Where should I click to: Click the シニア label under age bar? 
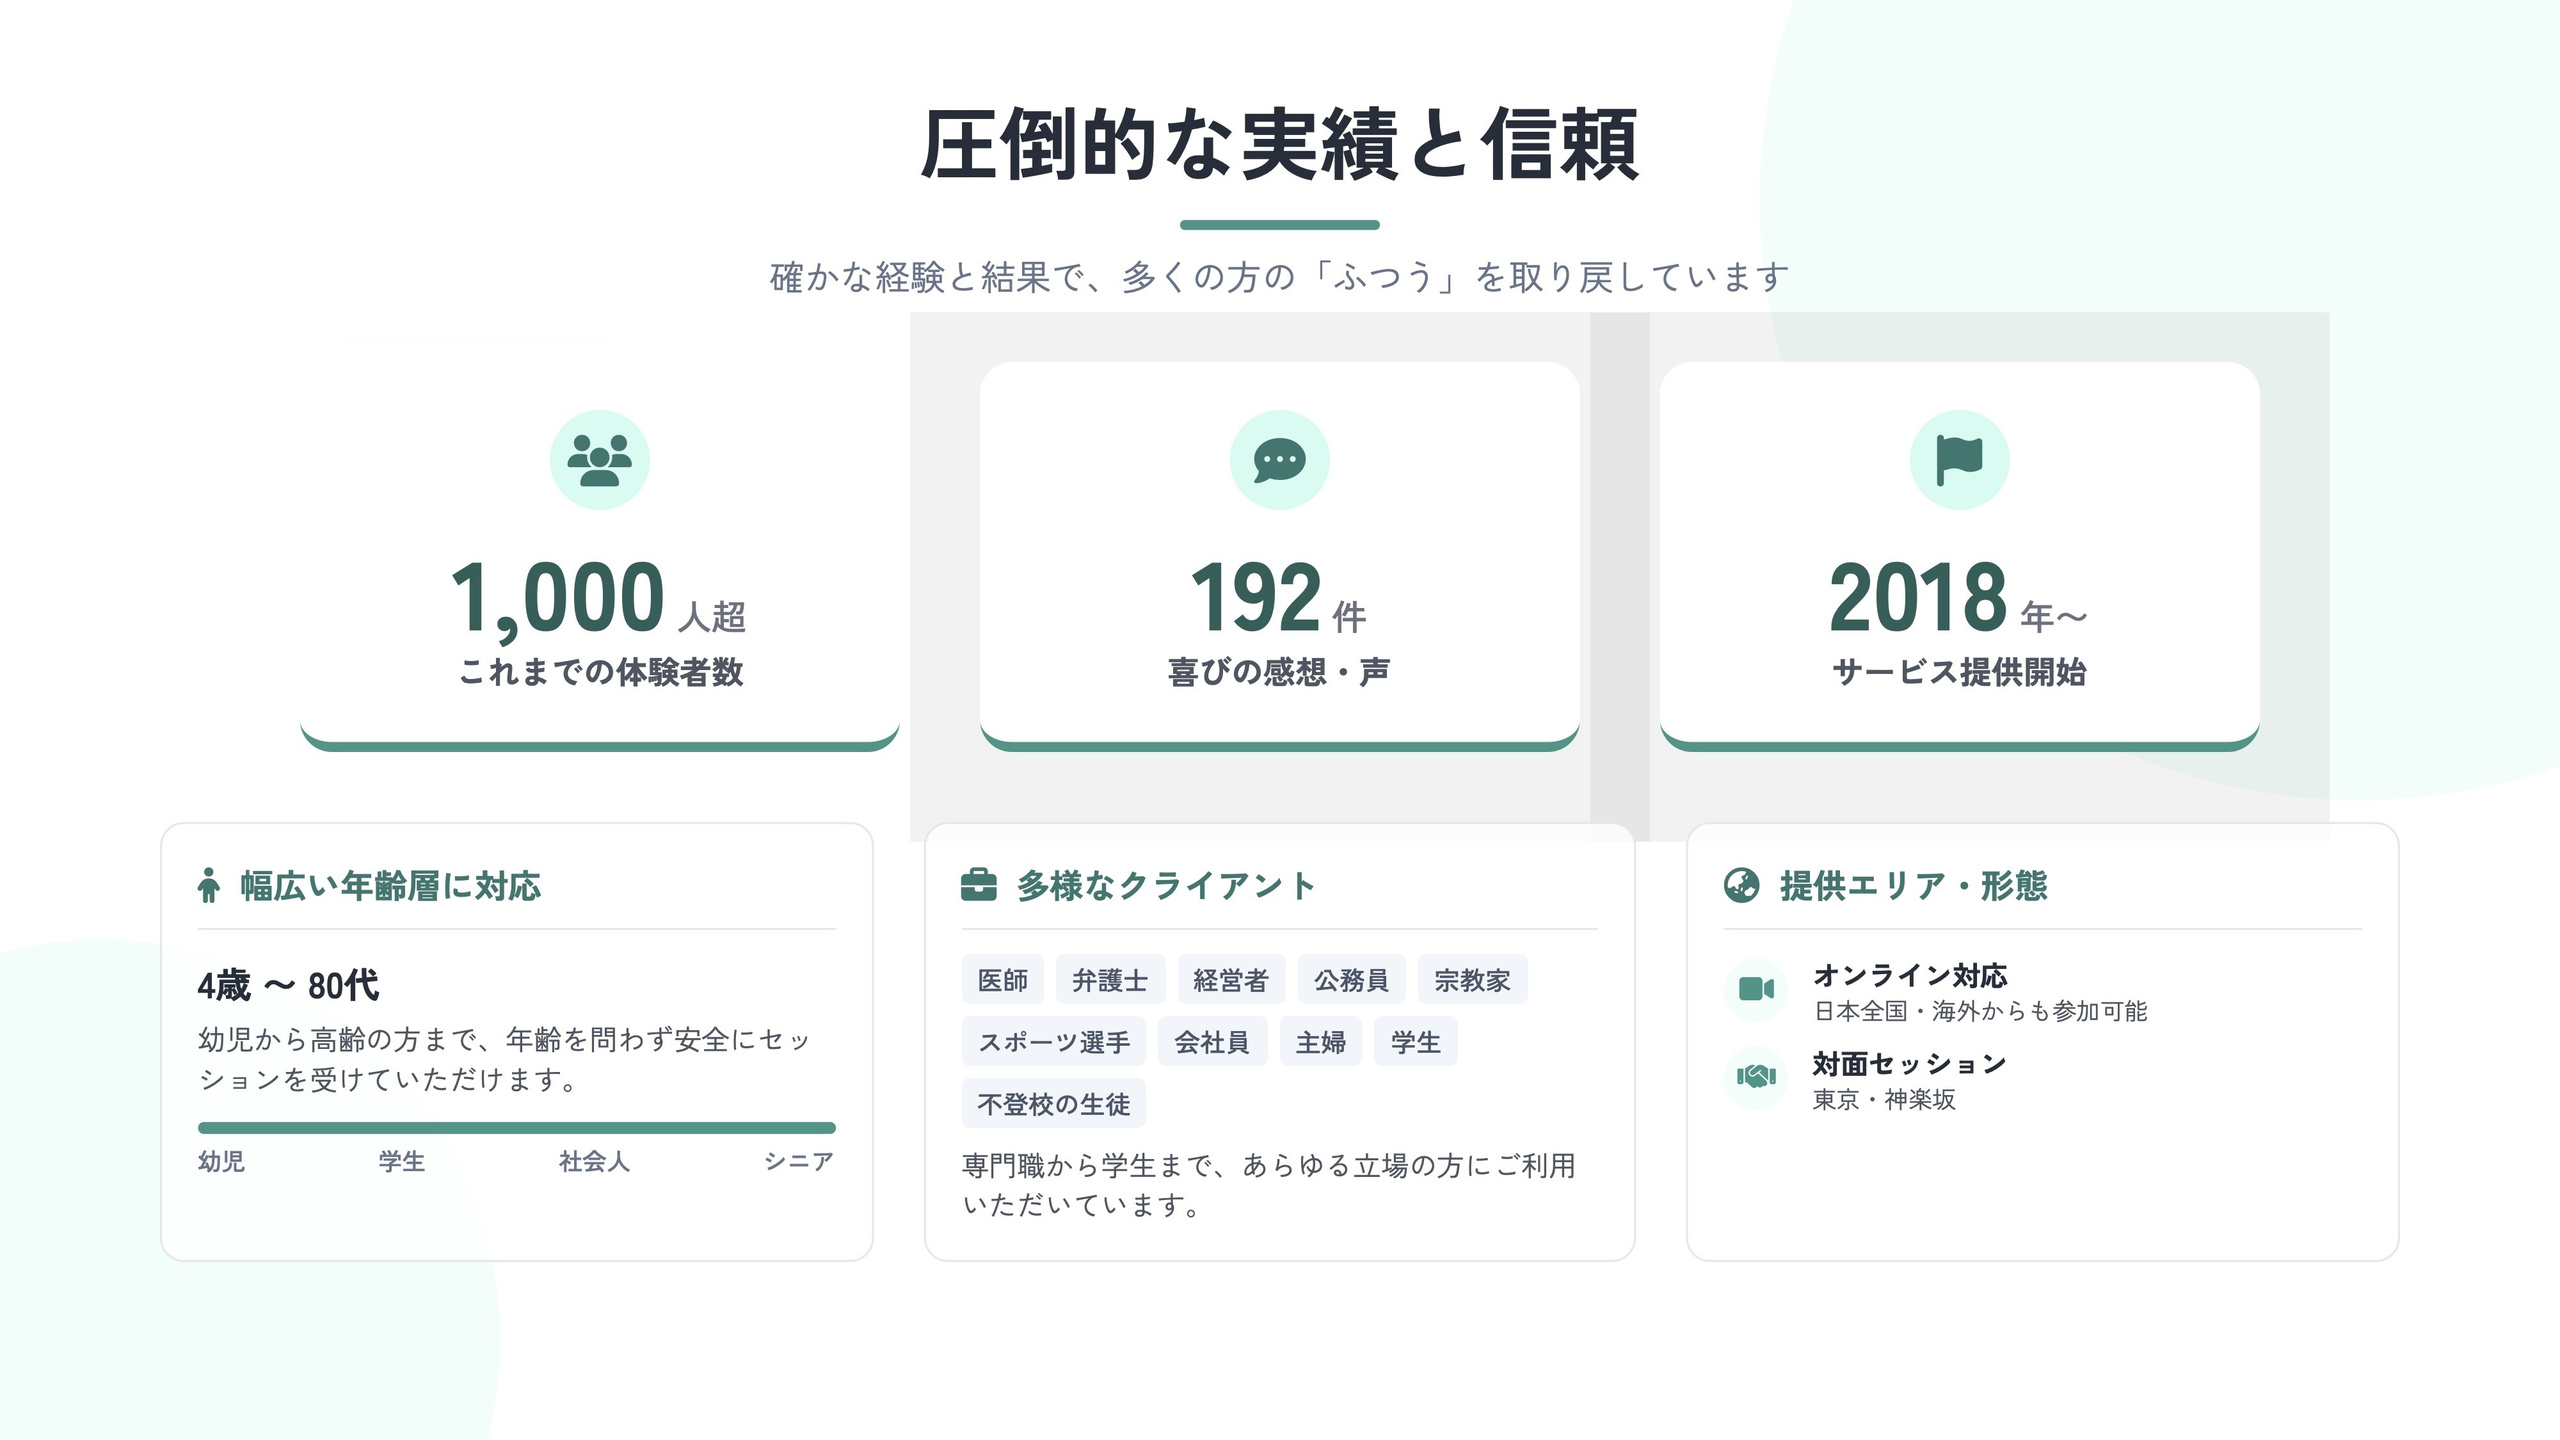(798, 1162)
